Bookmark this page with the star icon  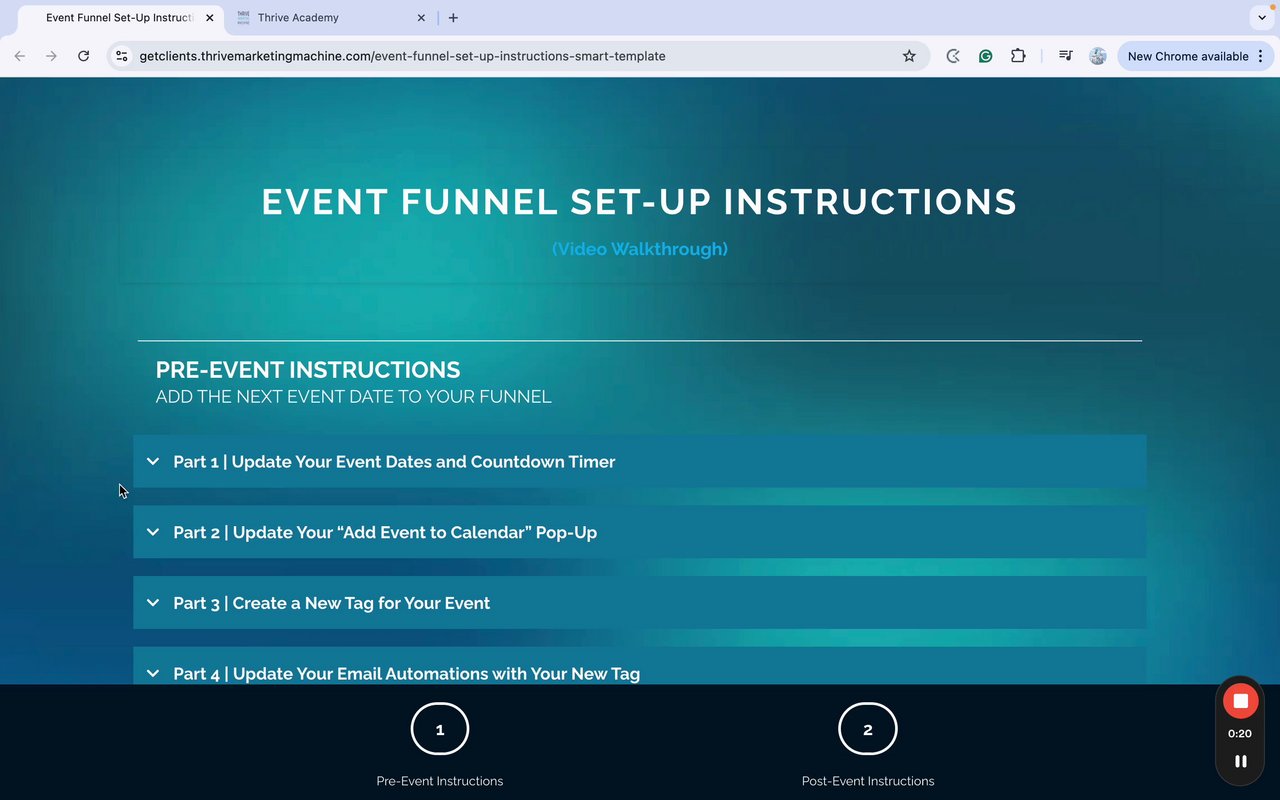909,56
